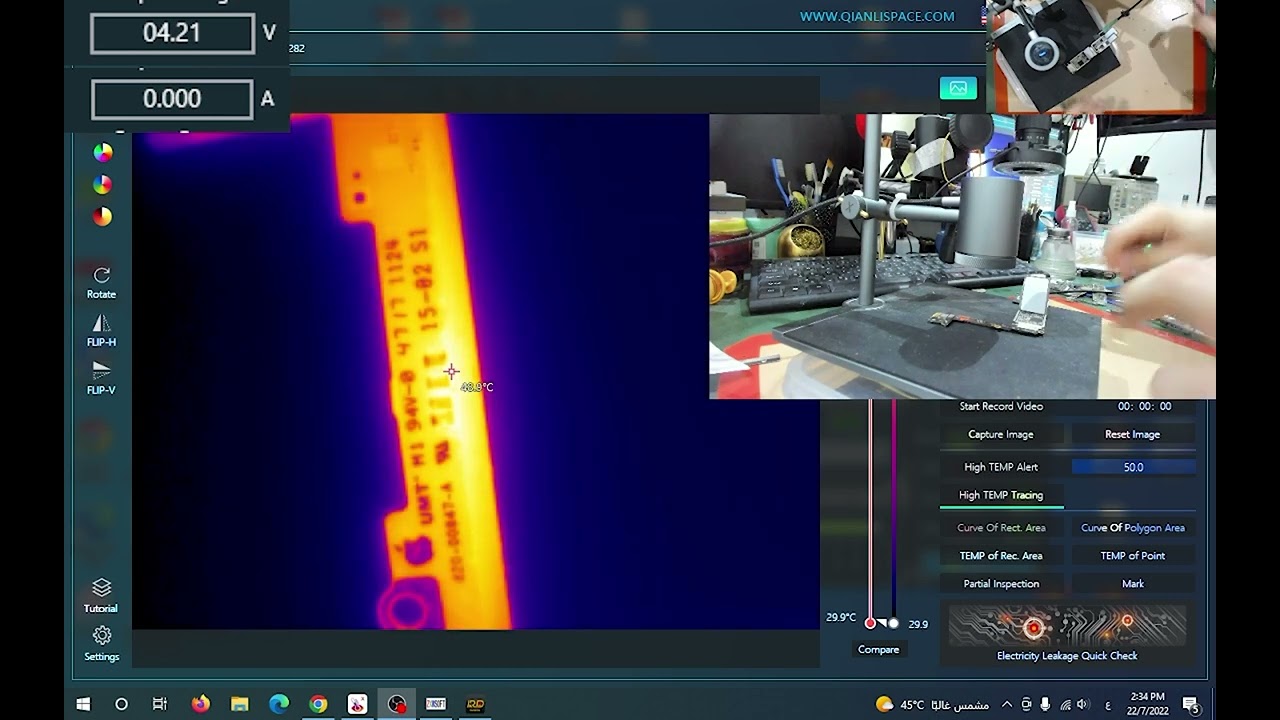Image resolution: width=1280 pixels, height=720 pixels.
Task: Click the microphone tray icon
Action: pos(1045,704)
